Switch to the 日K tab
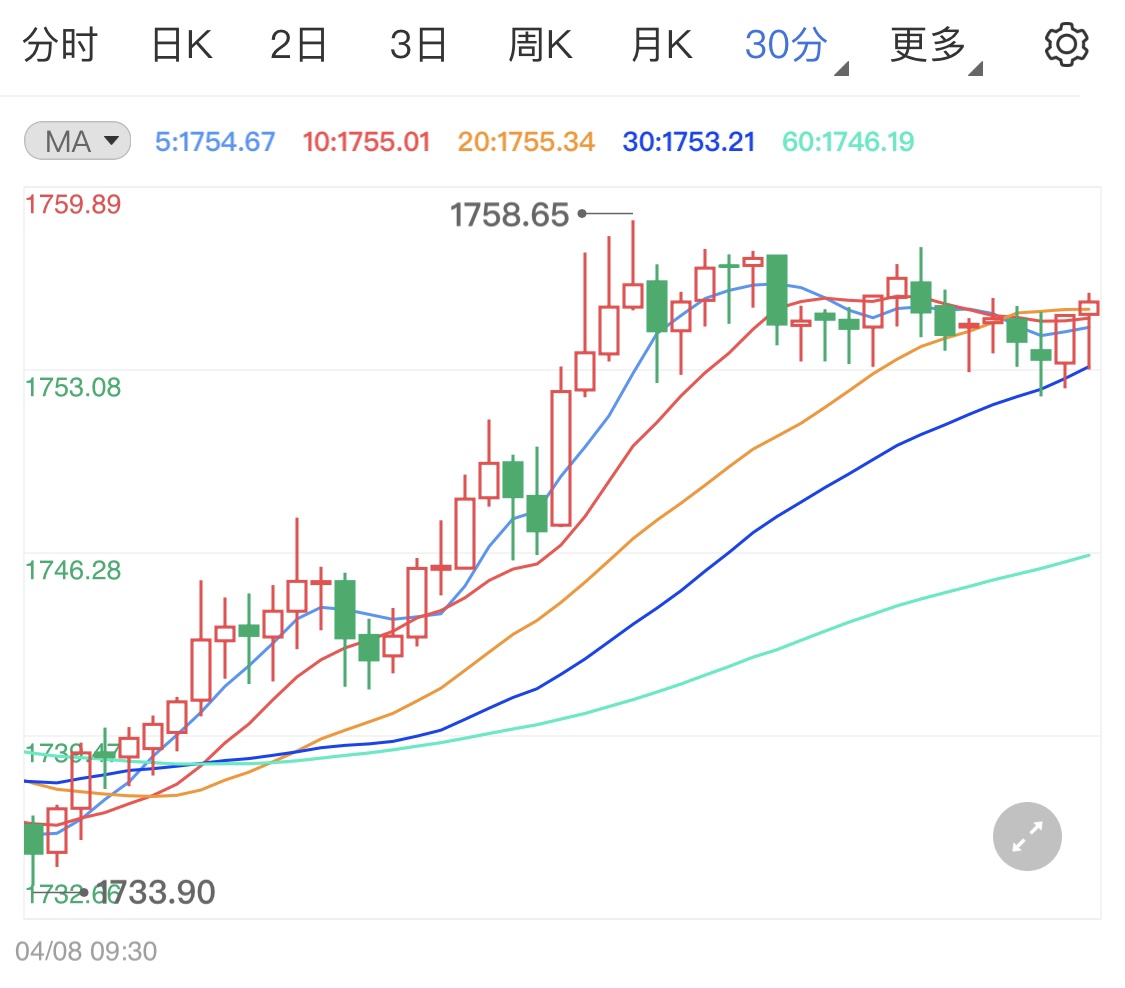Viewport: 1125px width, 988px height. [x=182, y=45]
